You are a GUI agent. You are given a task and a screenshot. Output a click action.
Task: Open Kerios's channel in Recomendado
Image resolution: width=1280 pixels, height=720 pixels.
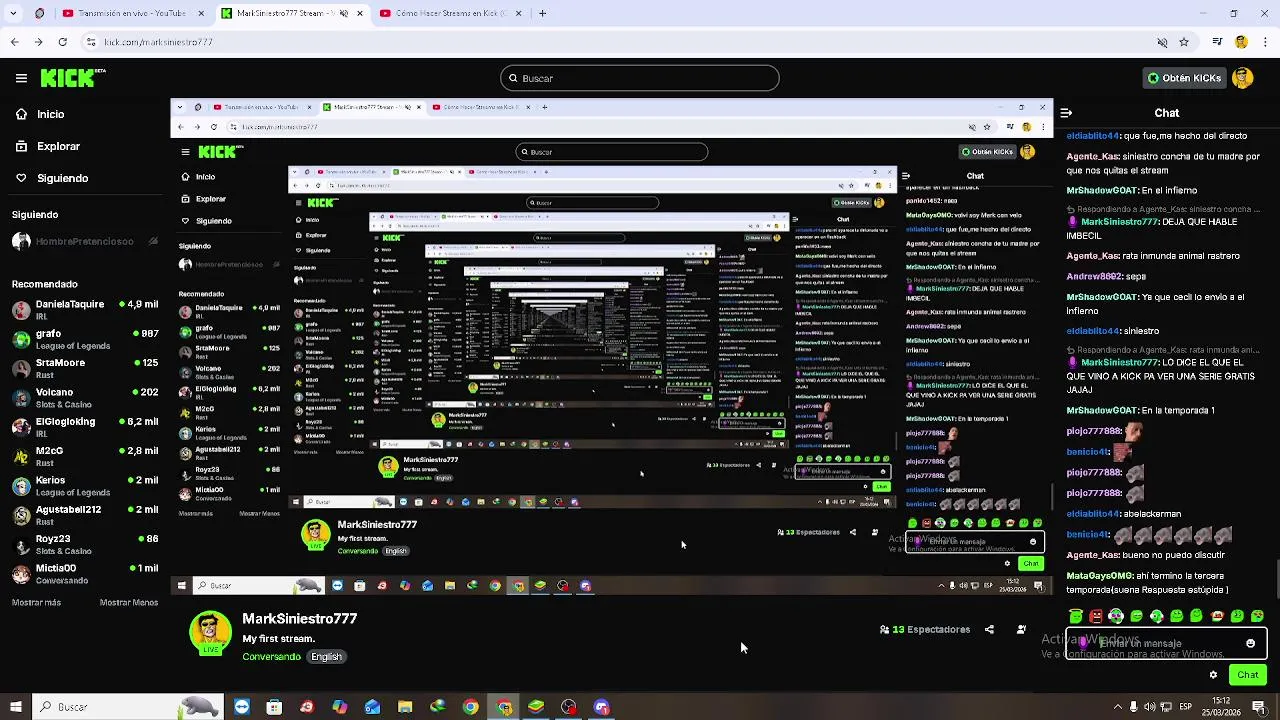(85, 485)
